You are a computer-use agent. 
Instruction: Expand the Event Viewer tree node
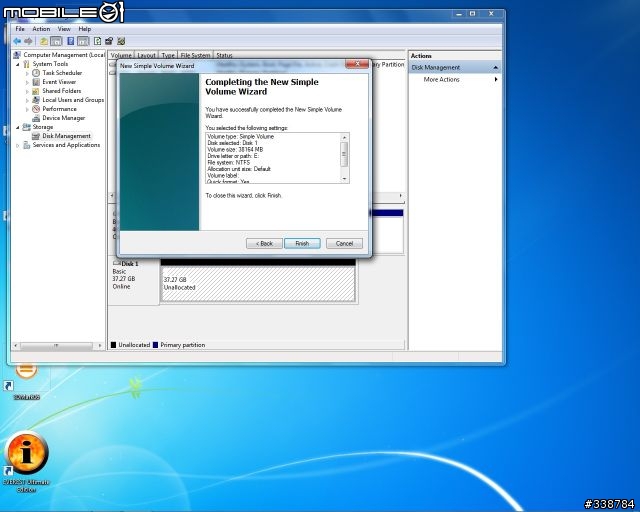pyautogui.click(x=27, y=82)
